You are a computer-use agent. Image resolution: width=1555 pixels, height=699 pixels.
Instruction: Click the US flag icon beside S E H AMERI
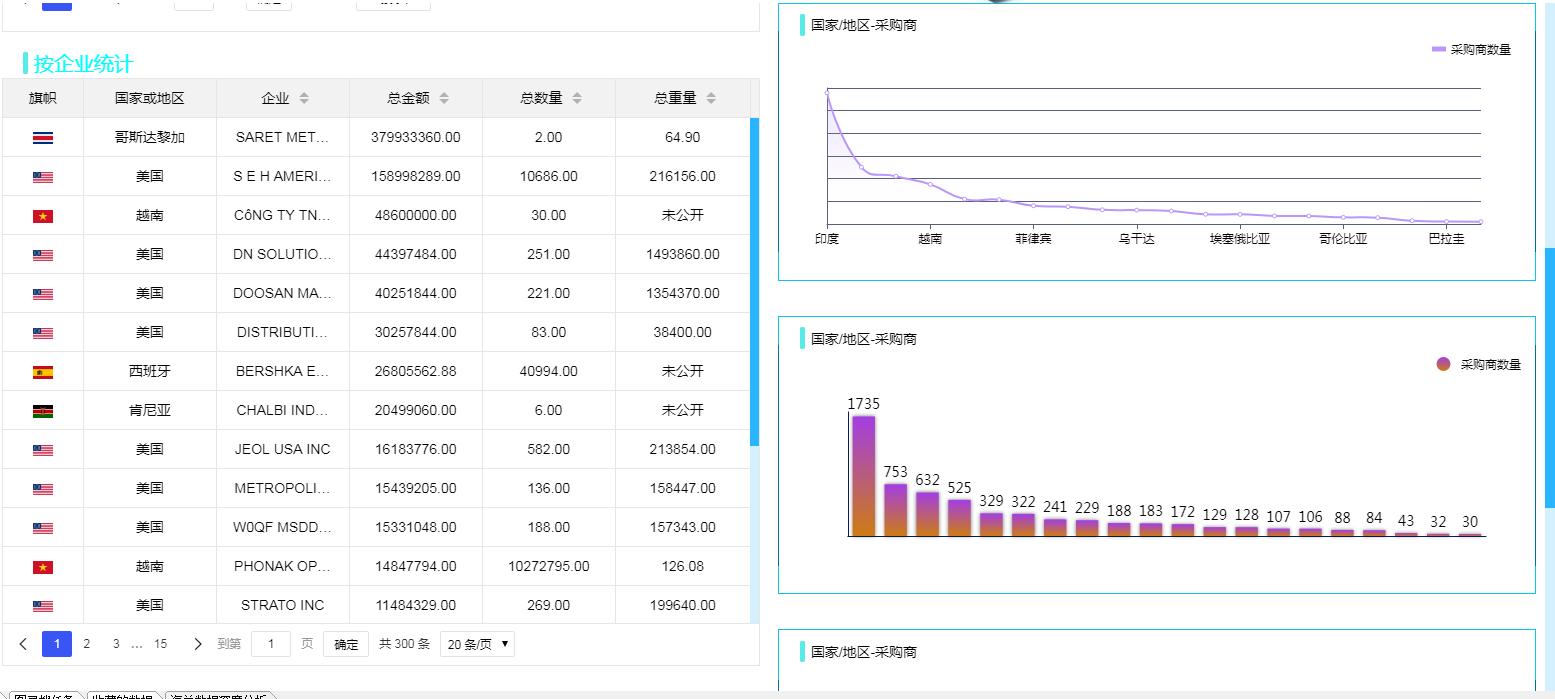pos(43,176)
